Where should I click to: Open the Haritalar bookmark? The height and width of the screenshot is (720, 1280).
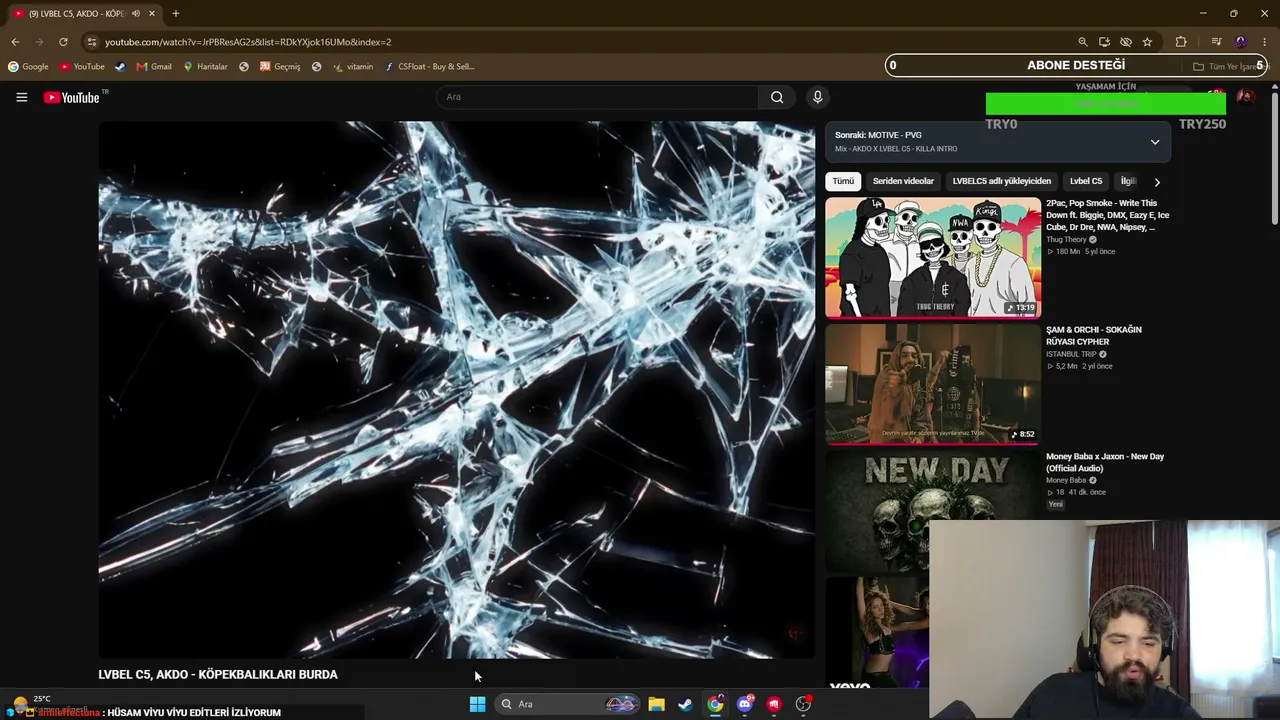pos(205,67)
